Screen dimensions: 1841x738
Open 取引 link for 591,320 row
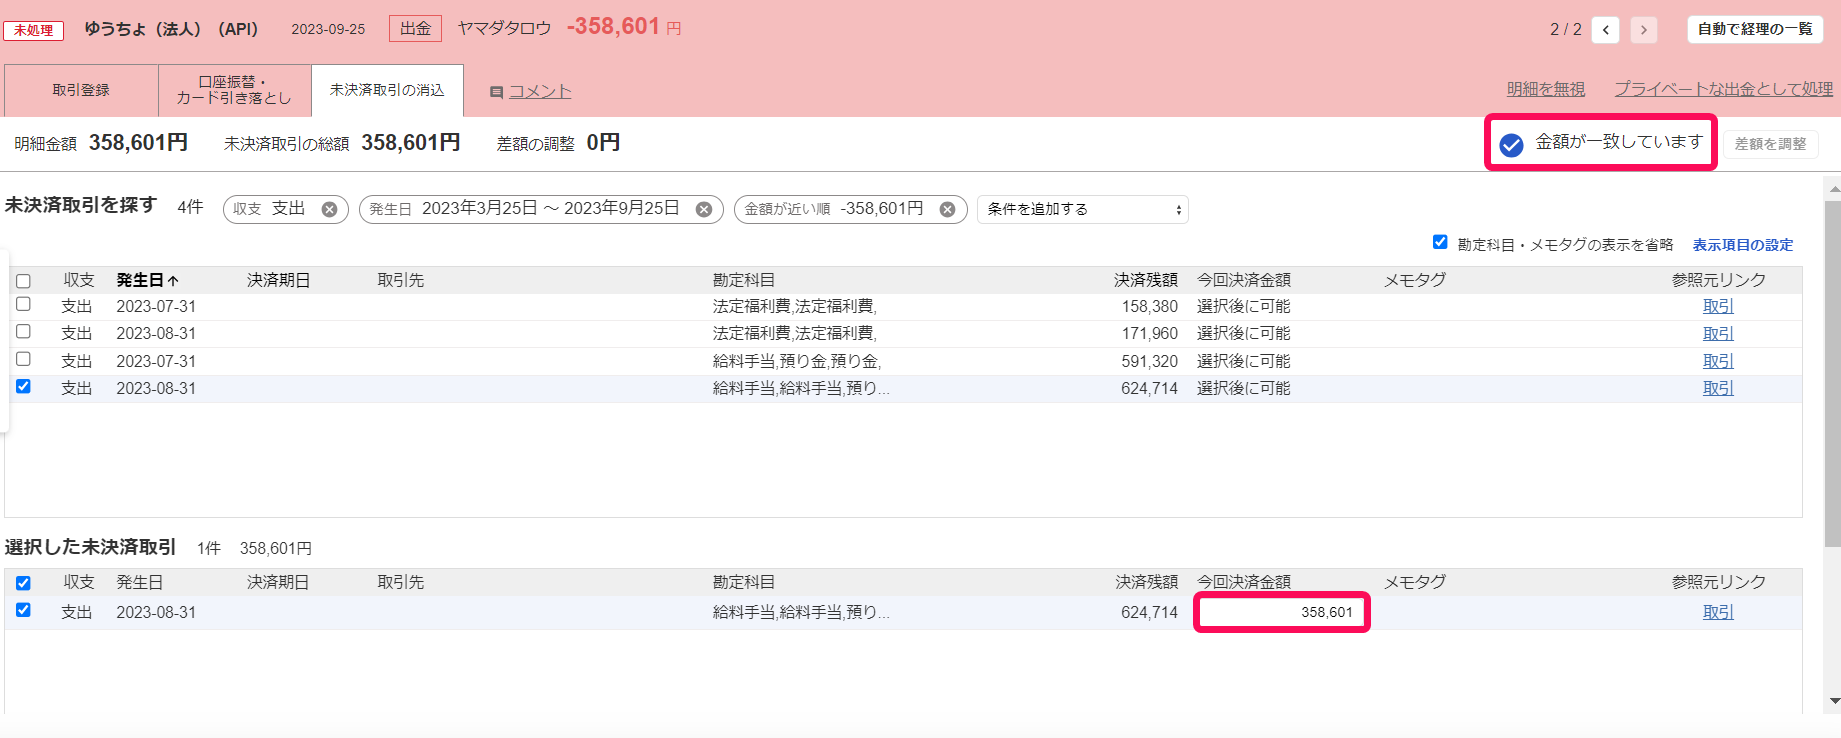1718,361
